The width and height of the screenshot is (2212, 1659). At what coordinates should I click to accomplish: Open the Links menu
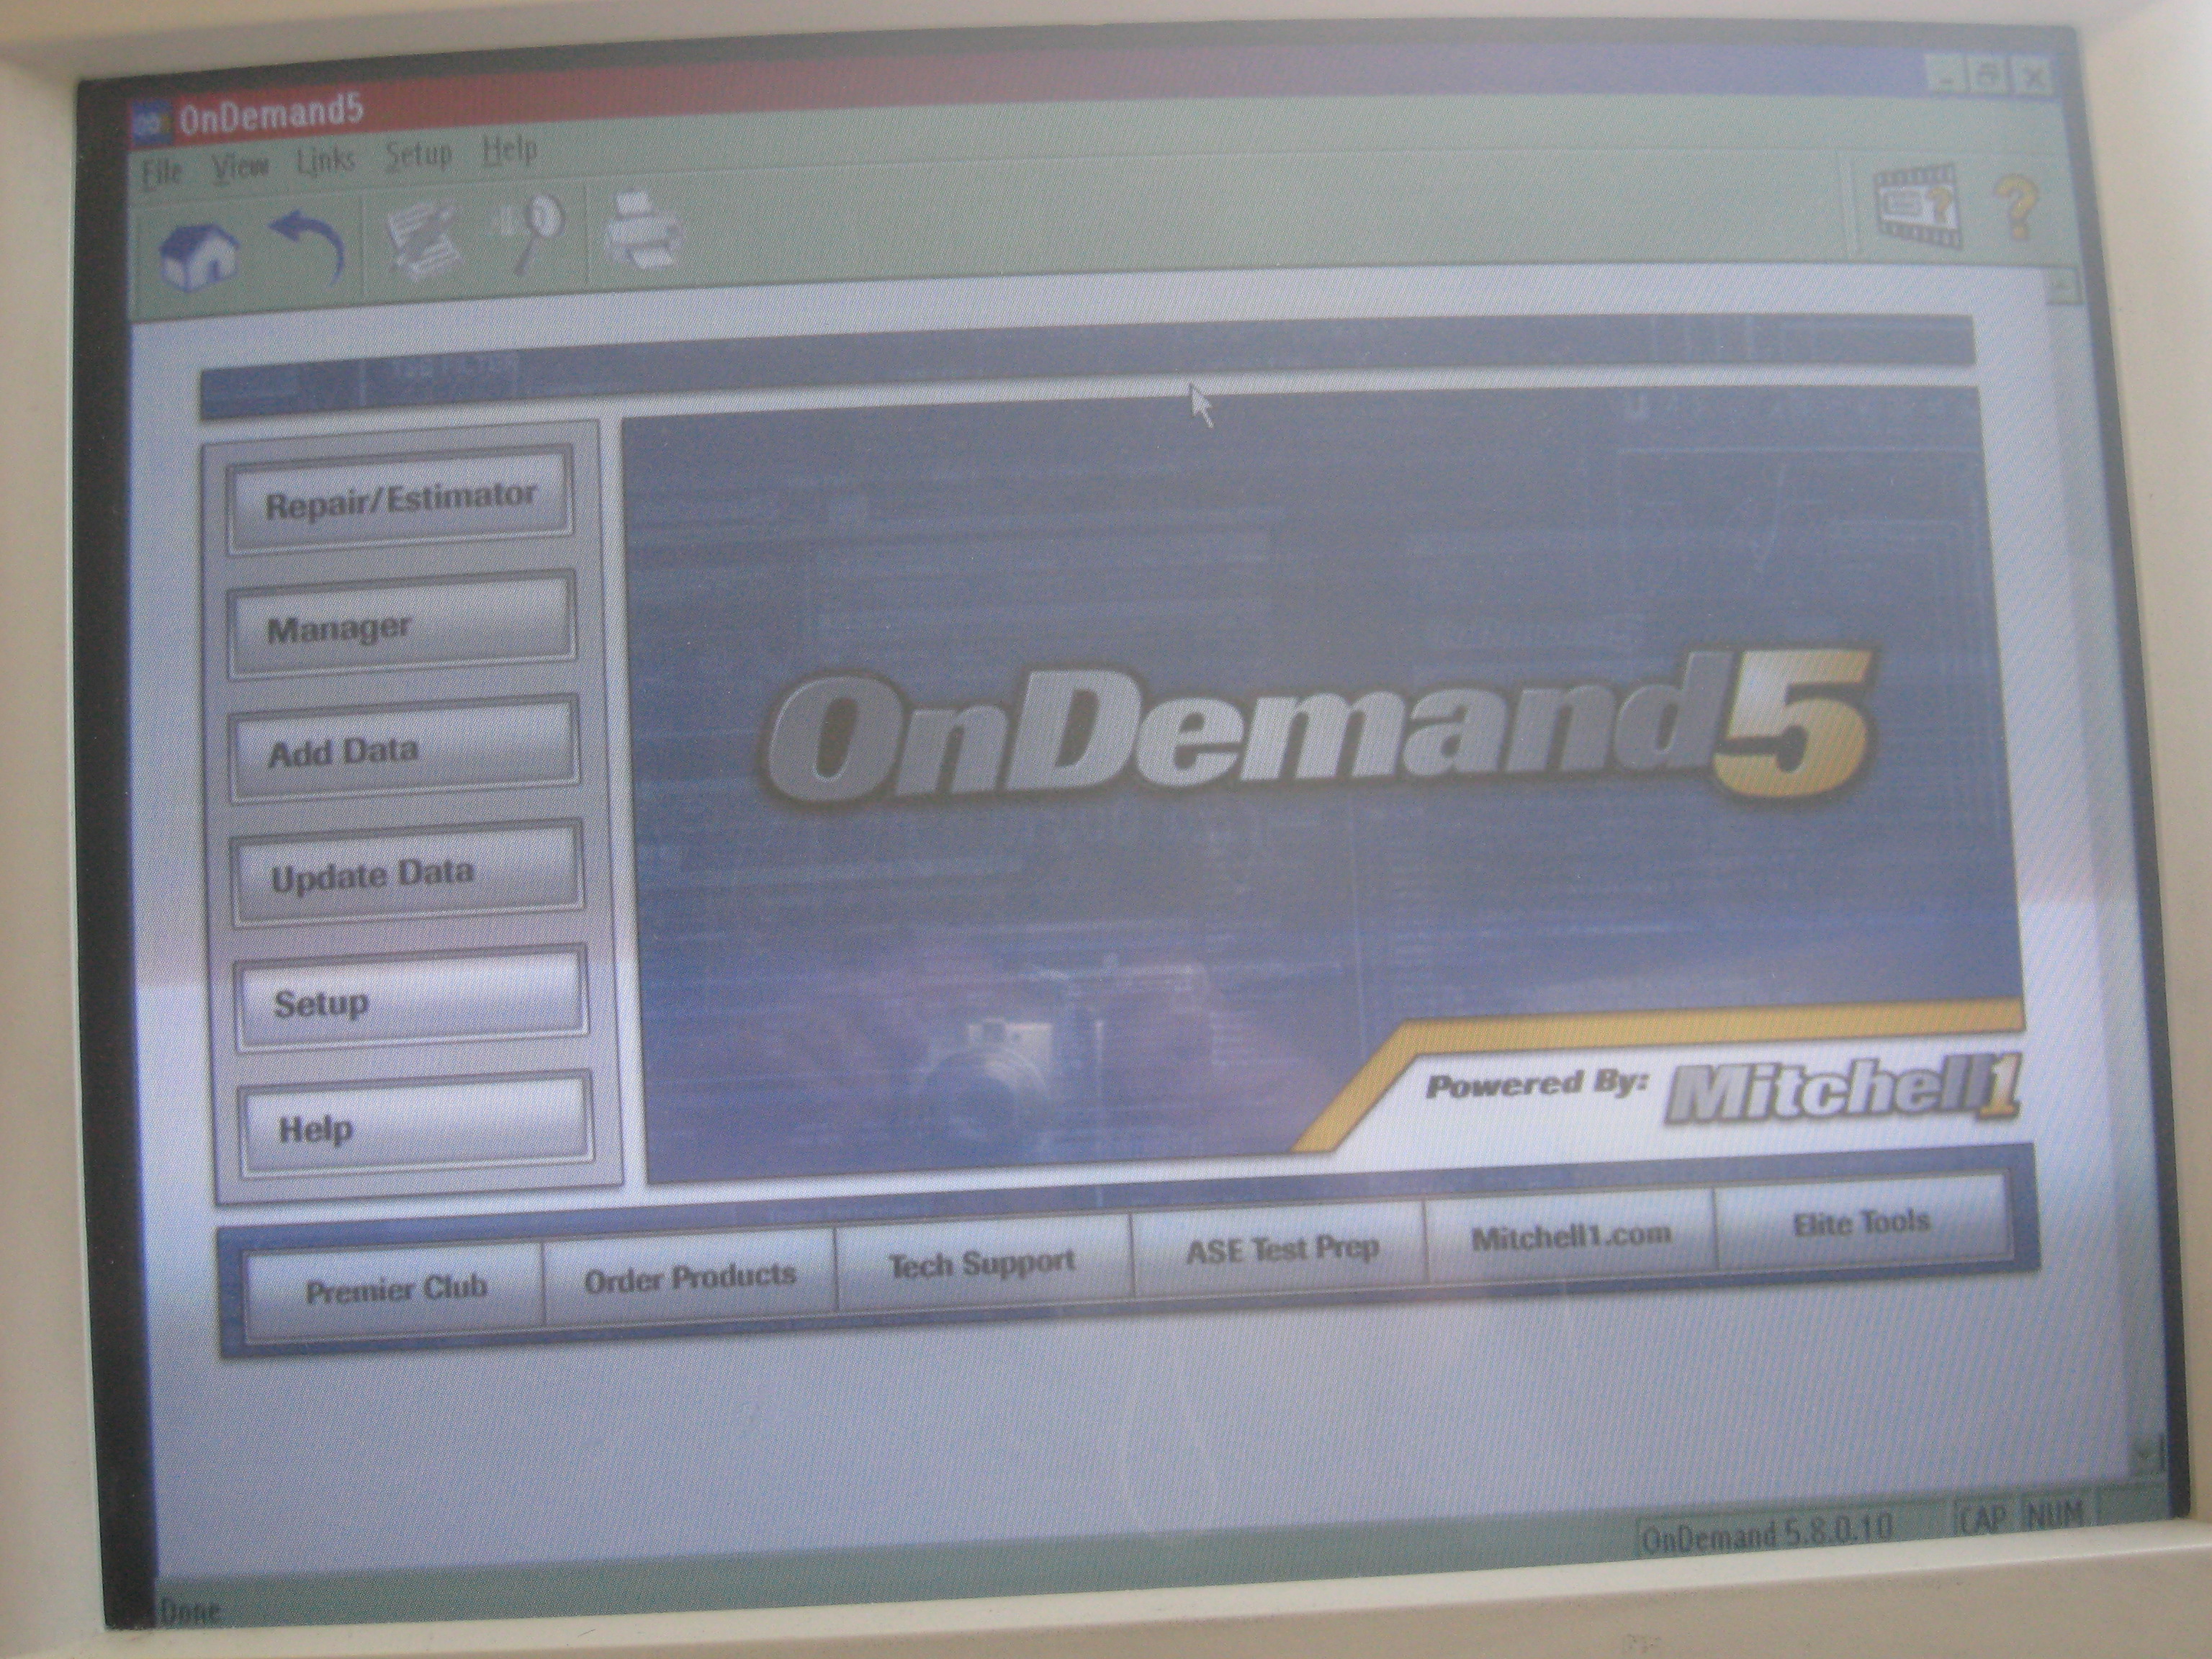click(x=326, y=160)
